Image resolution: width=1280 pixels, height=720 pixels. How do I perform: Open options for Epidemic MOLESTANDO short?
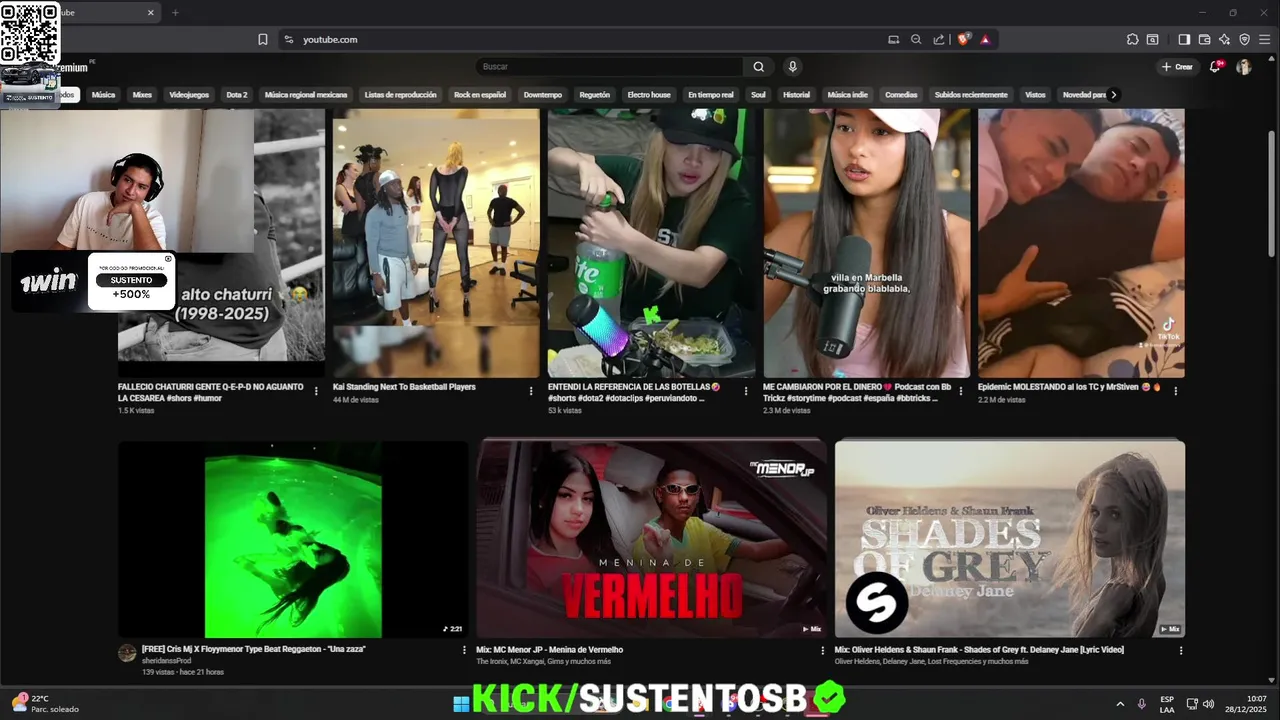pos(1176,391)
